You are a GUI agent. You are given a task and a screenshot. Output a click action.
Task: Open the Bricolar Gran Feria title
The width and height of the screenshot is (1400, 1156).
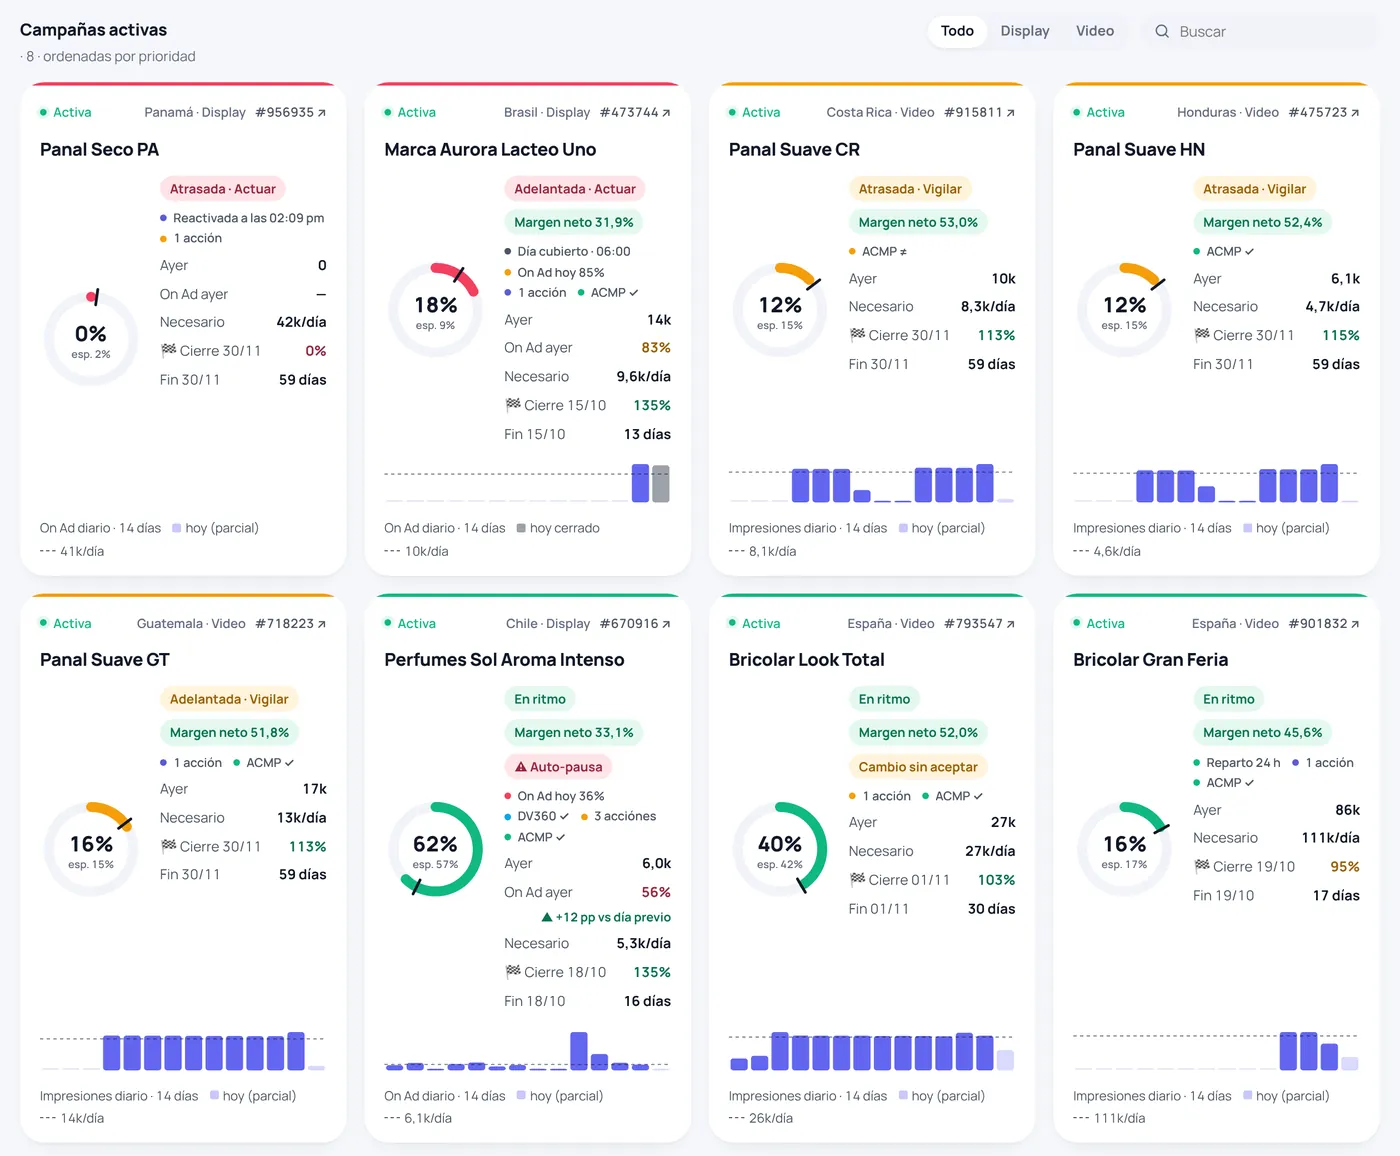coord(1150,660)
